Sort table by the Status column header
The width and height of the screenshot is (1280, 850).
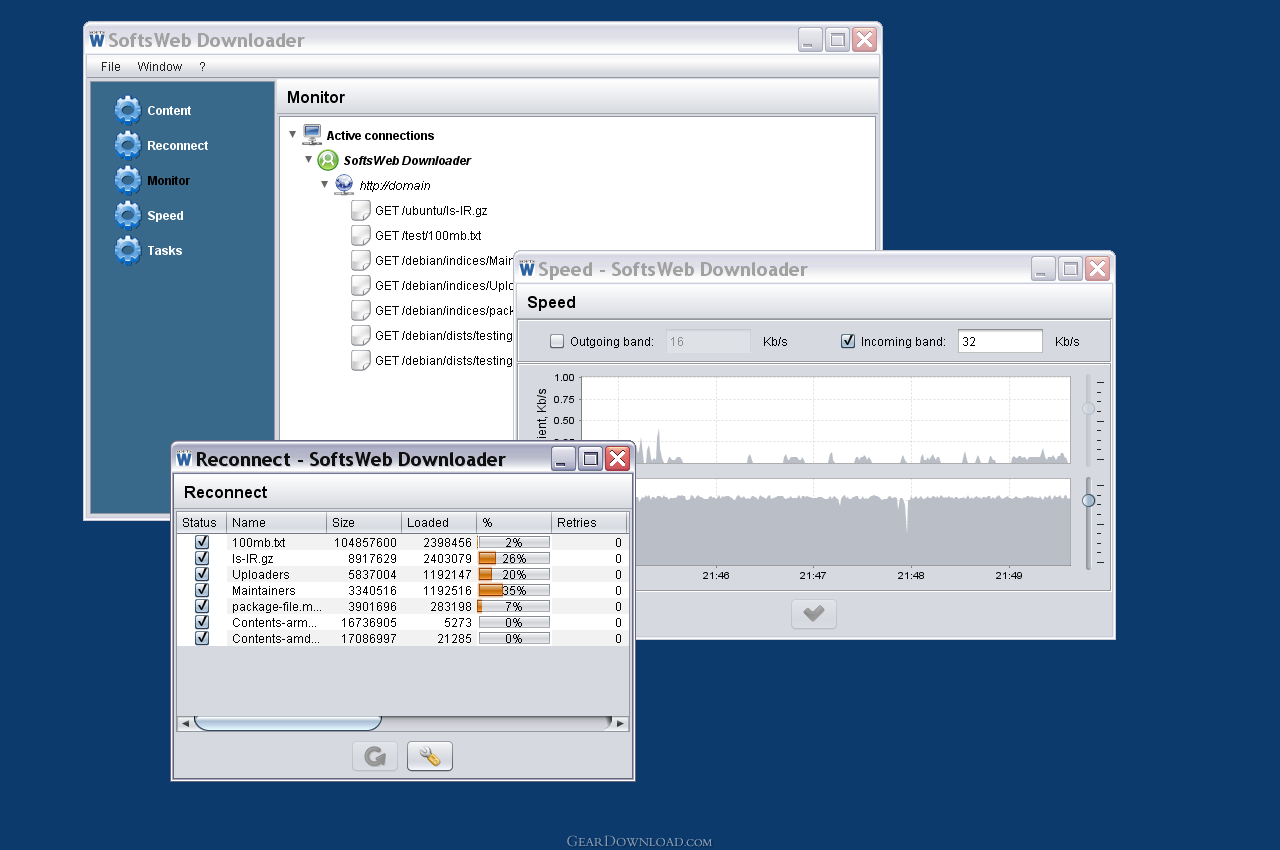pos(202,522)
